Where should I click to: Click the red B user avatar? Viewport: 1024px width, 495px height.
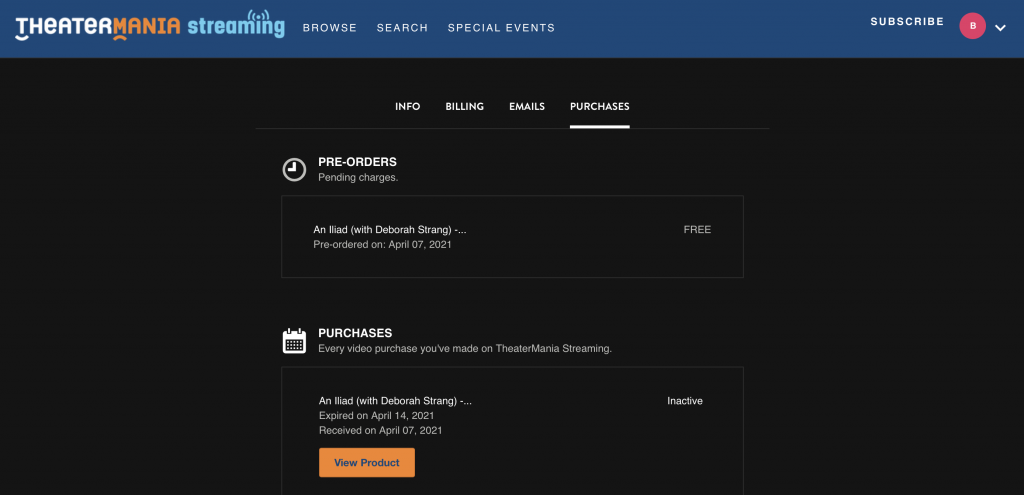pyautogui.click(x=972, y=26)
